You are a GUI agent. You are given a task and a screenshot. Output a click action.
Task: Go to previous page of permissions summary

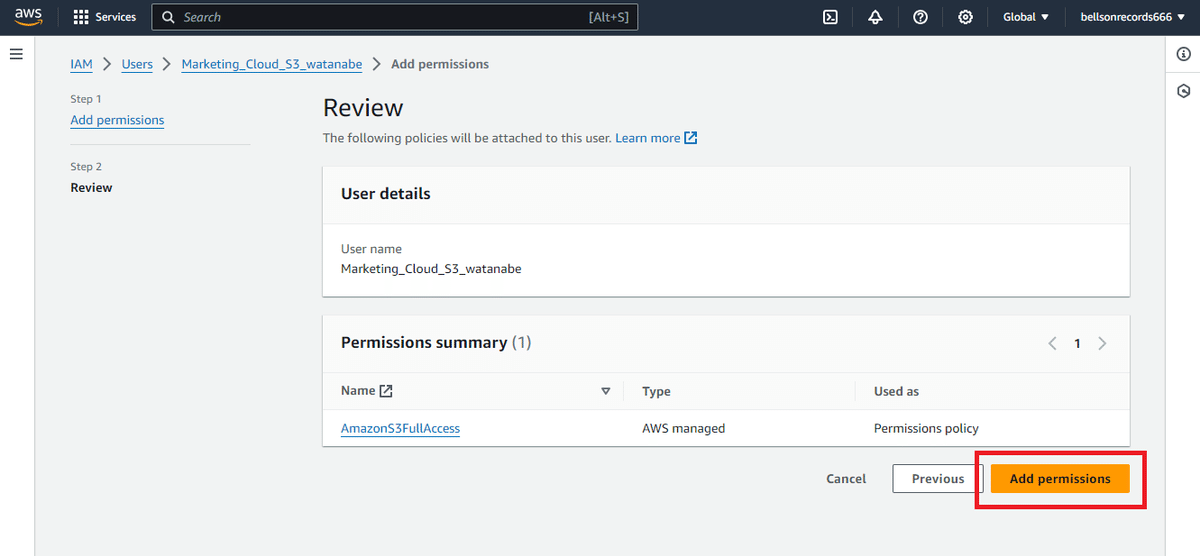[x=1052, y=343]
